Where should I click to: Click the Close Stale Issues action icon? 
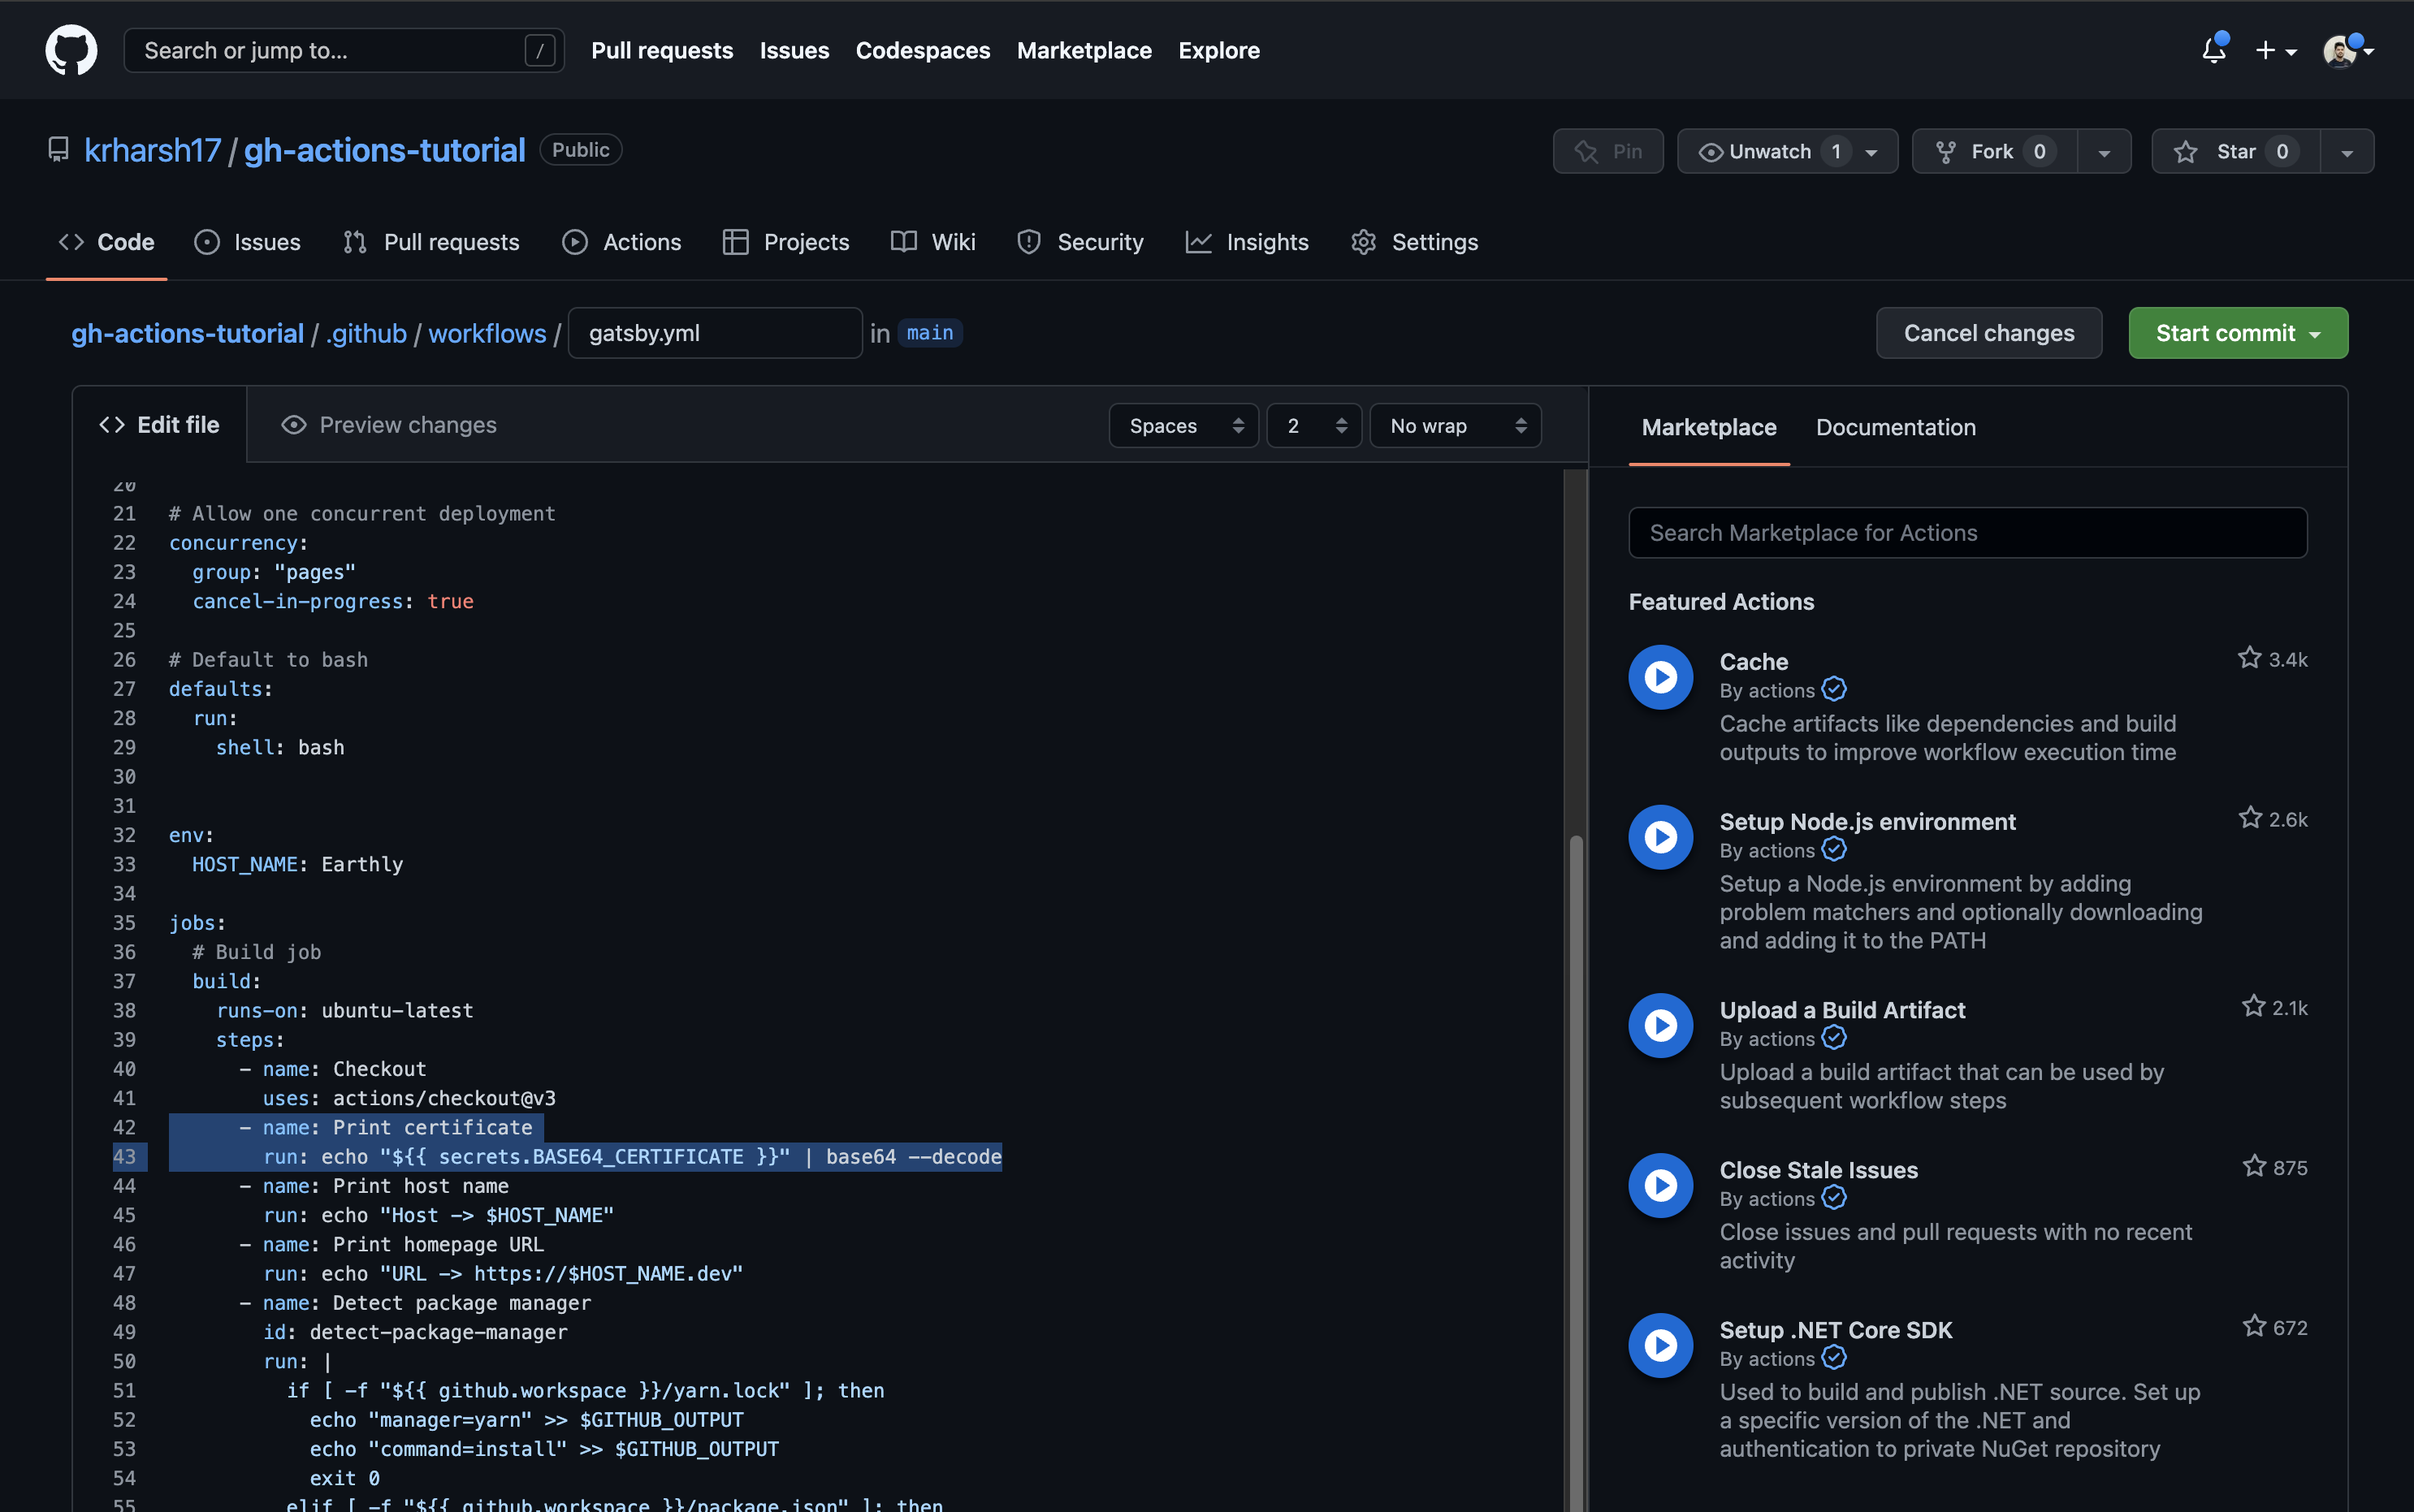click(x=1660, y=1185)
